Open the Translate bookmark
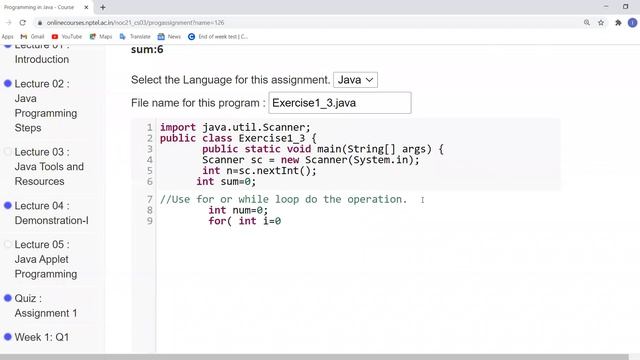Viewport: 640px width, 360px height. click(135, 37)
